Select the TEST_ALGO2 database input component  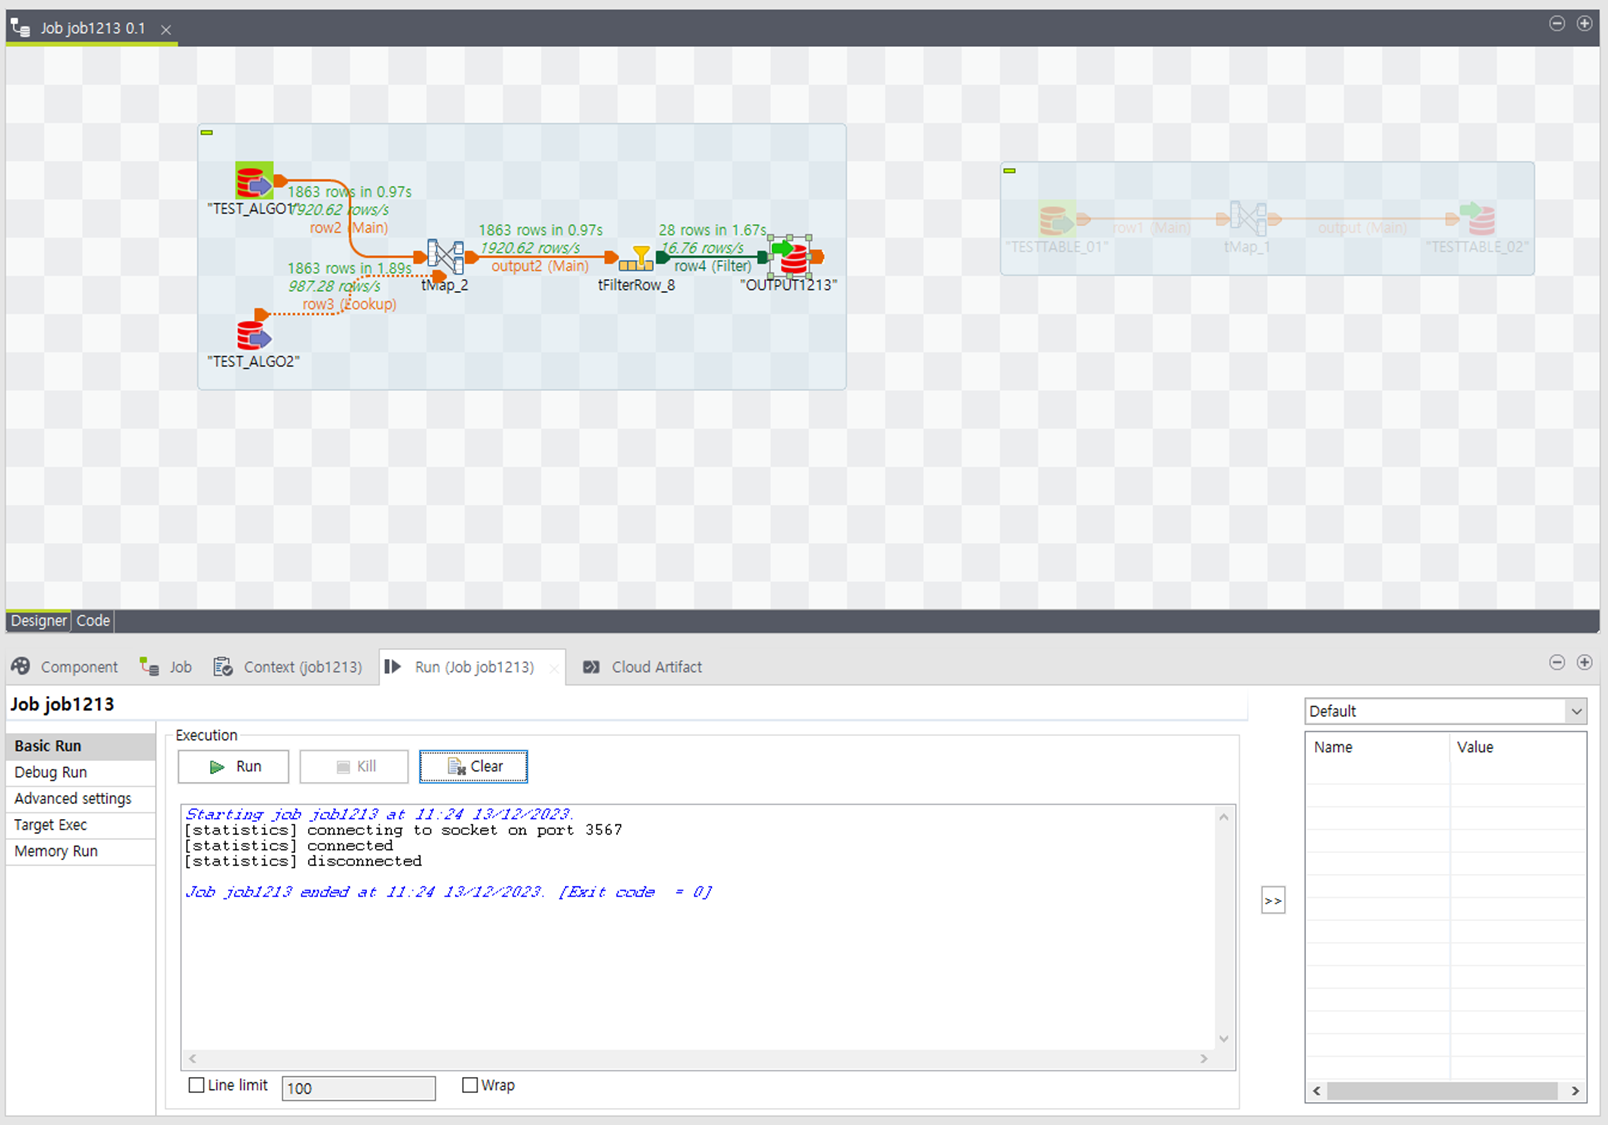tap(254, 334)
